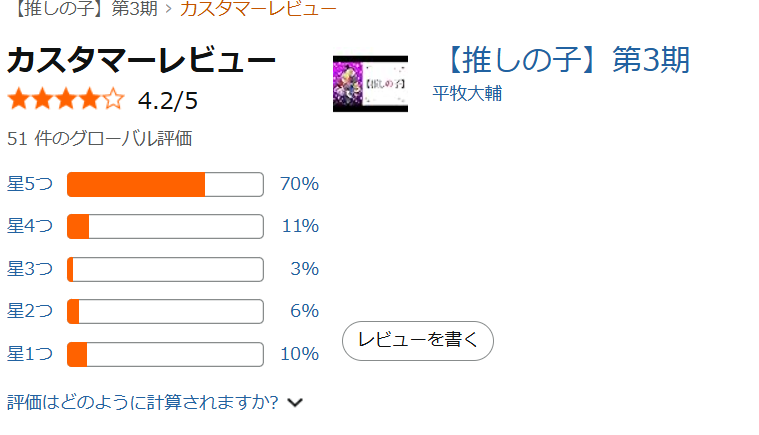Open the 【推しの子】第3期 product thumbnail
759x435 pixels.
tap(370, 83)
